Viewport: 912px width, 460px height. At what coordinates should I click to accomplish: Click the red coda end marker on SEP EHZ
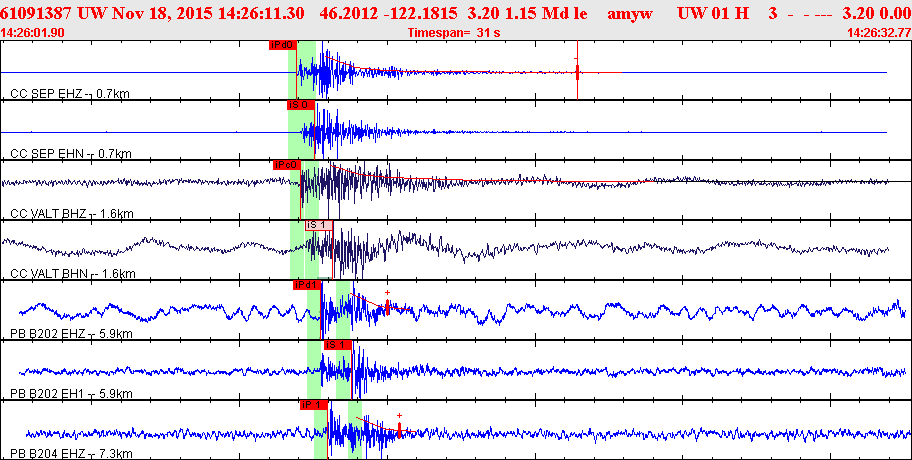(577, 72)
